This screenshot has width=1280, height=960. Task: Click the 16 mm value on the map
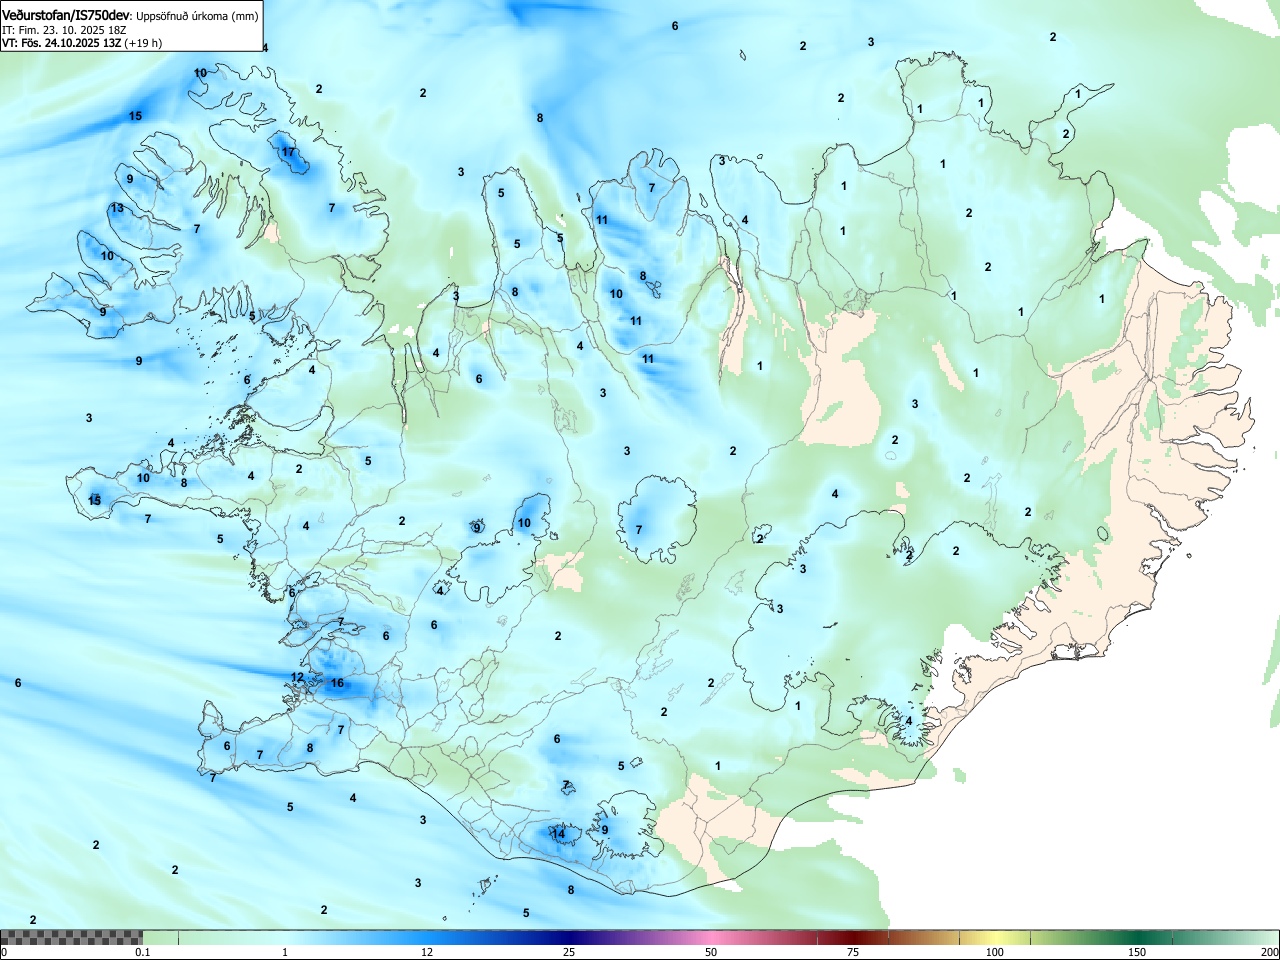coord(337,683)
